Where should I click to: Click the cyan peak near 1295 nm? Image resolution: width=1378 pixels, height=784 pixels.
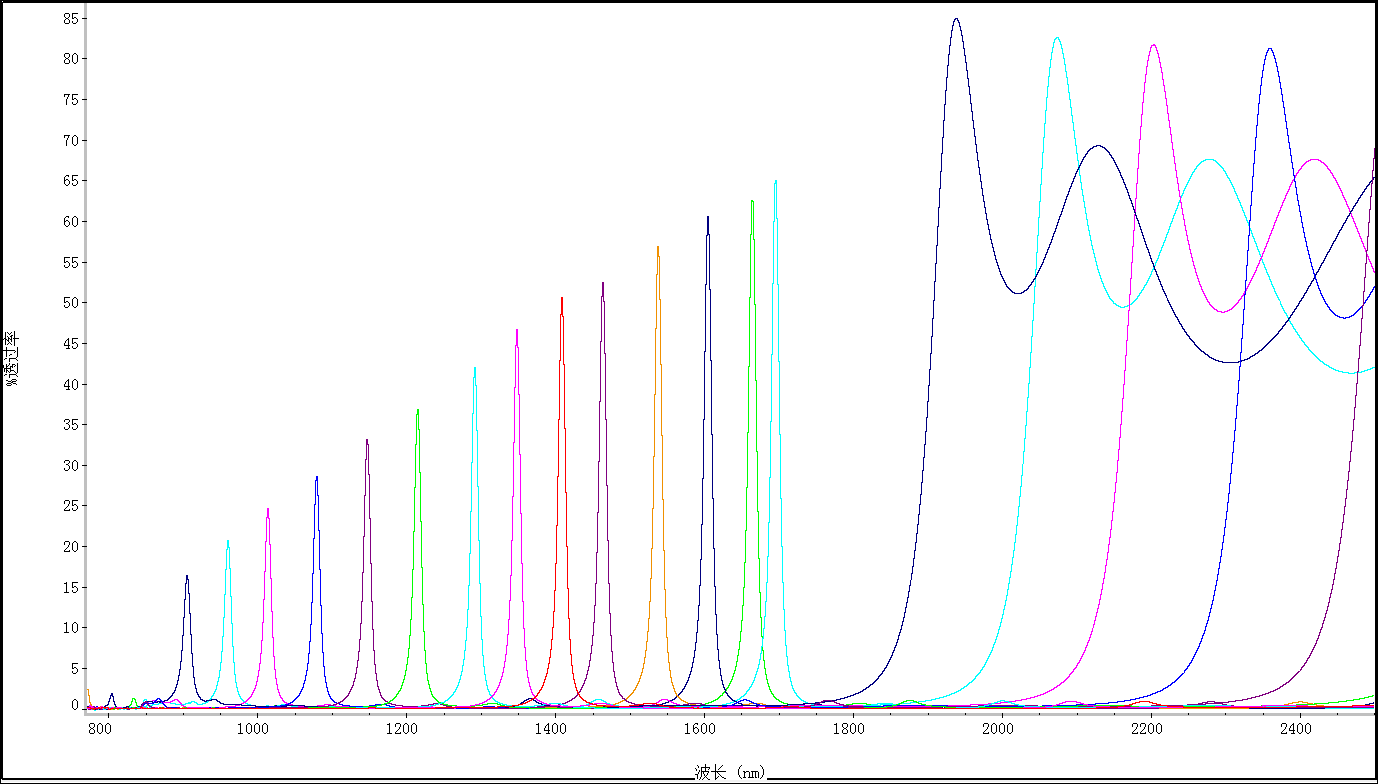475,369
